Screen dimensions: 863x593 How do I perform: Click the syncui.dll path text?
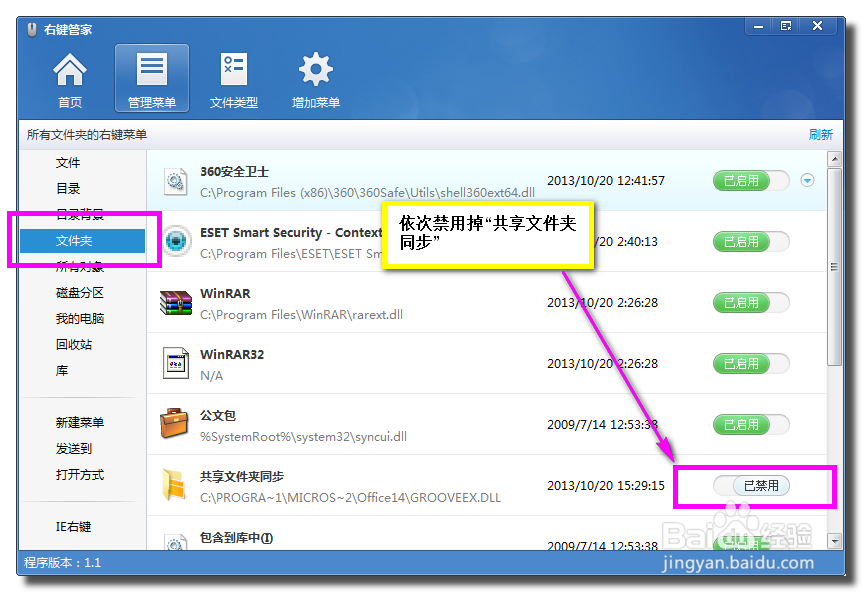click(x=303, y=437)
